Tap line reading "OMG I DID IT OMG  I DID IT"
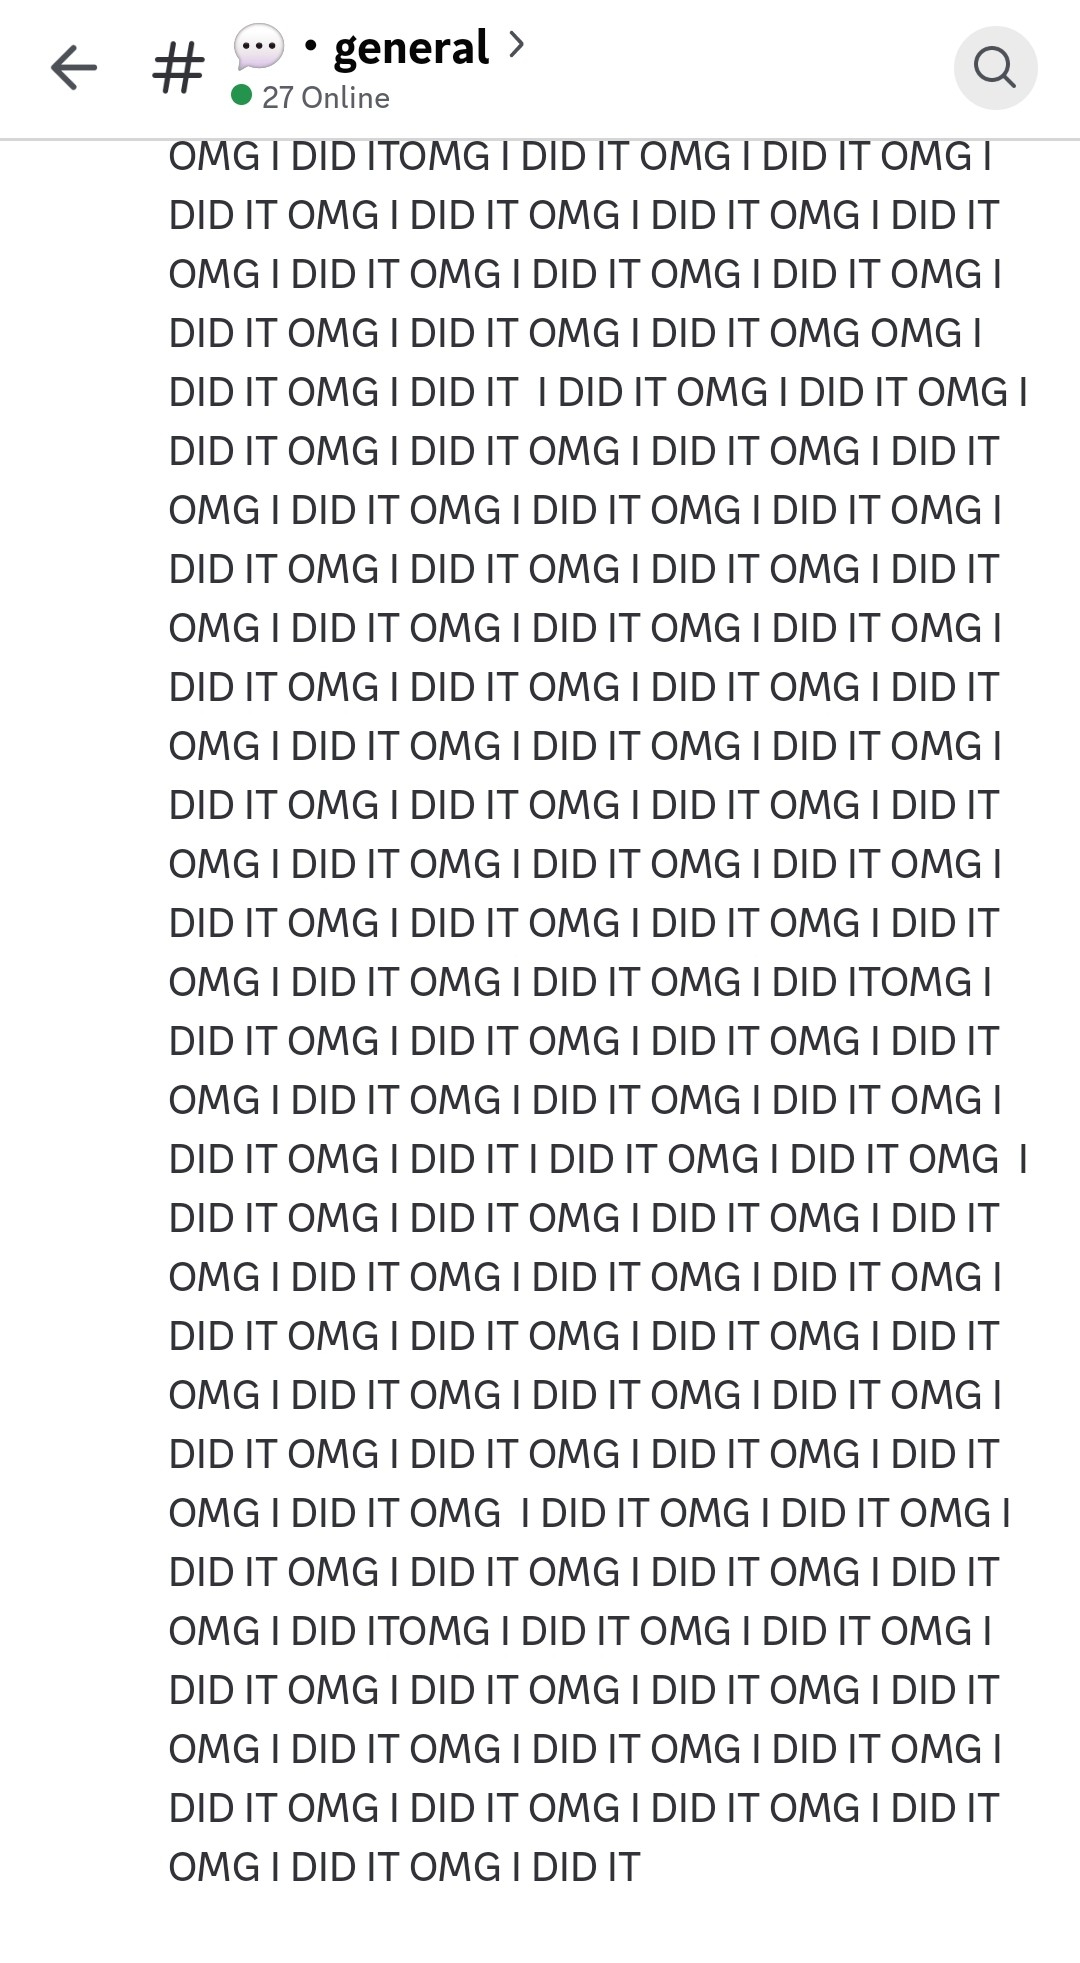Viewport: 1080px width, 1963px height. tap(404, 1867)
